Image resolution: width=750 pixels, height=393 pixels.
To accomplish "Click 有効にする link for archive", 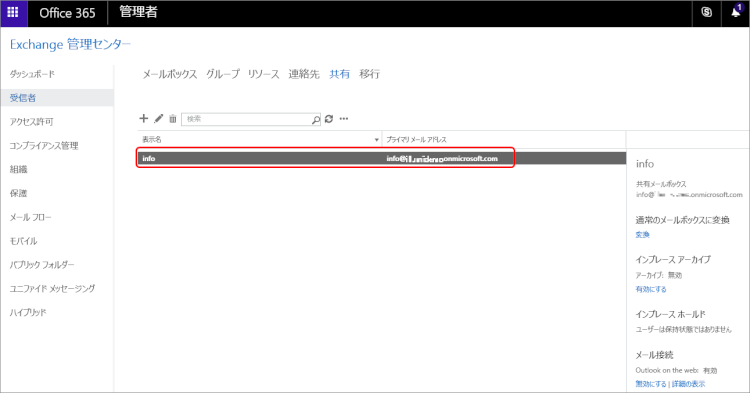I will pos(651,289).
